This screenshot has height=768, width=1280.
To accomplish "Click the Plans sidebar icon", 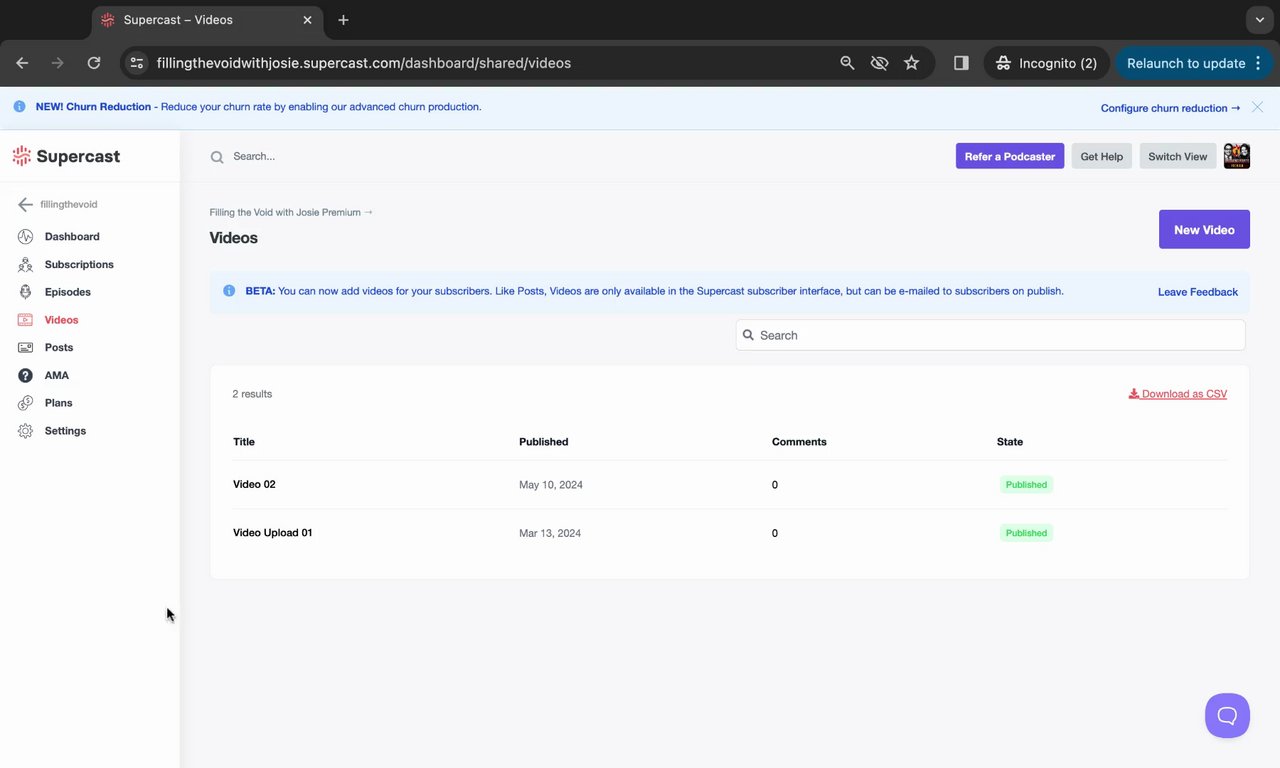I will (x=25, y=403).
